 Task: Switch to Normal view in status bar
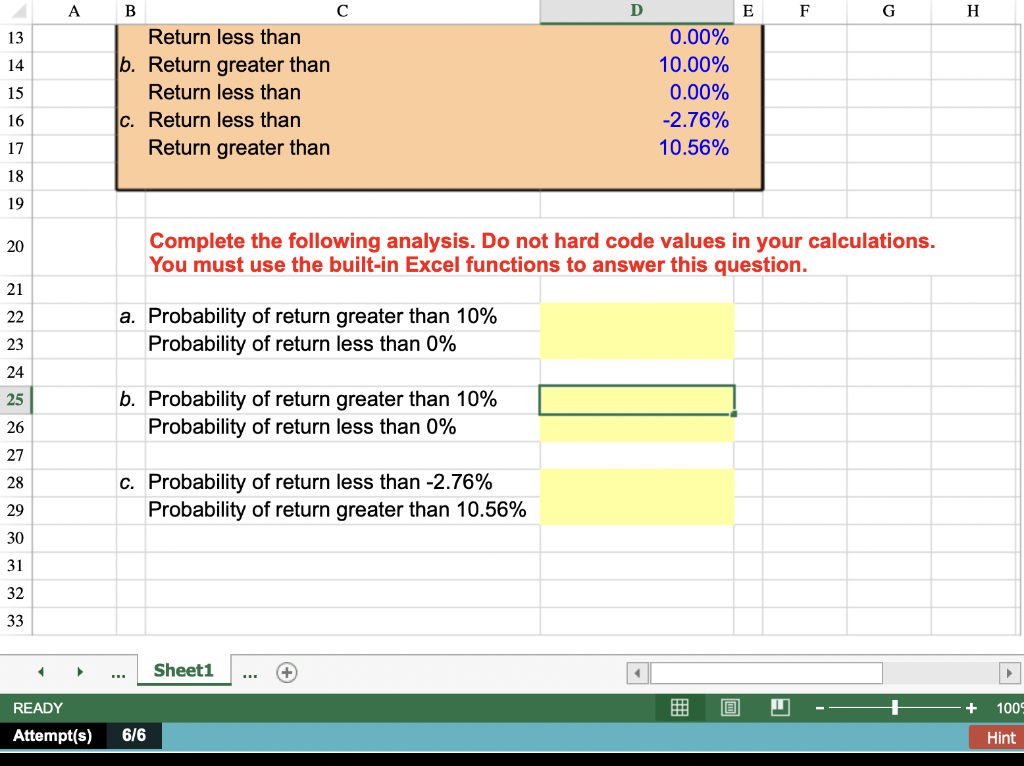click(x=680, y=707)
